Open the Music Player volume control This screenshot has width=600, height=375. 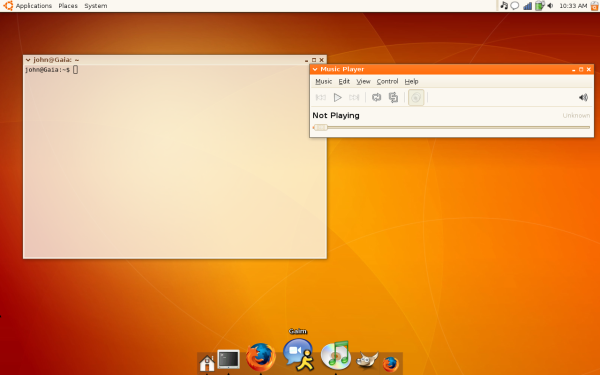point(583,98)
